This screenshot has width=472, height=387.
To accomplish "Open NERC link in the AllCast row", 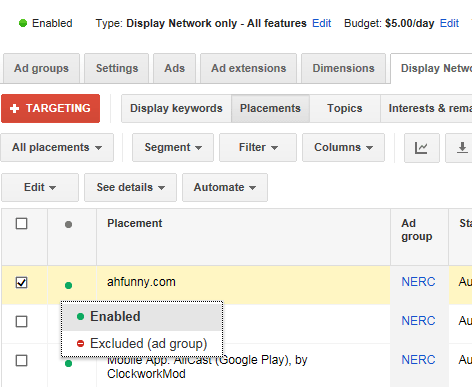I will click(x=418, y=360).
